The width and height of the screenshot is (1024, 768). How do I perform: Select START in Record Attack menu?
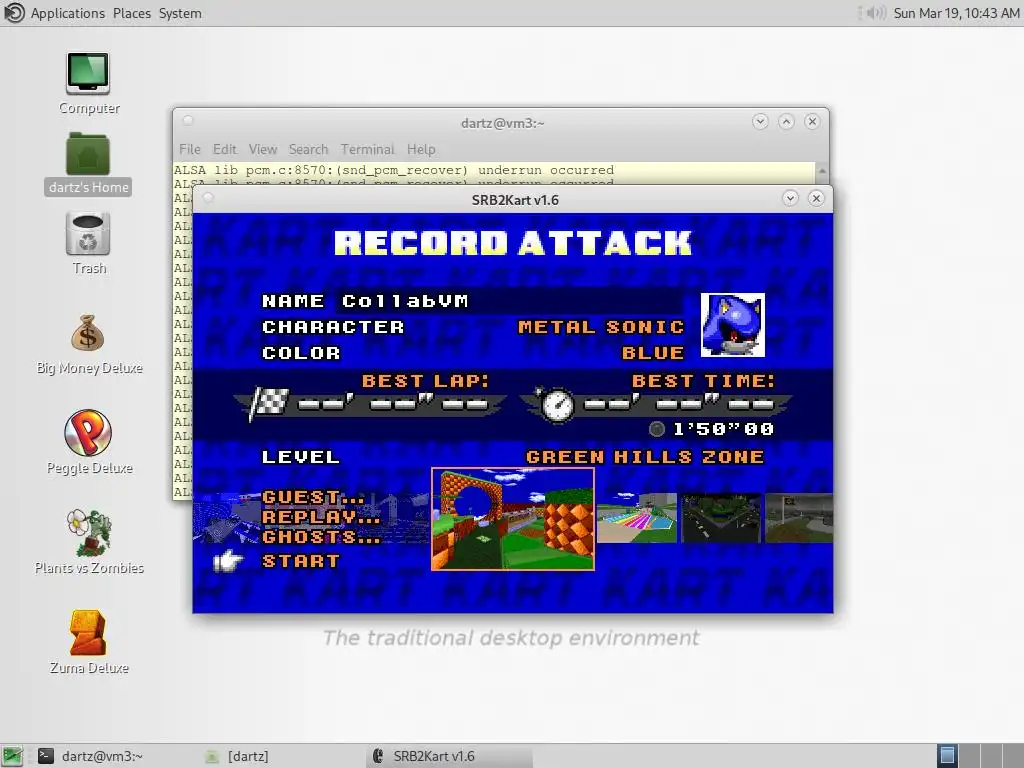[300, 561]
